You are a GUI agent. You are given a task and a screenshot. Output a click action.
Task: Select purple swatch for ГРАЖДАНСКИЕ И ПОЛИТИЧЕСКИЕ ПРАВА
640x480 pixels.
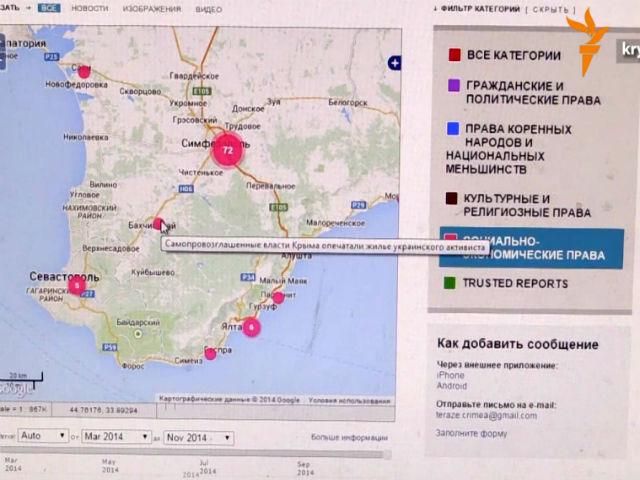(454, 85)
